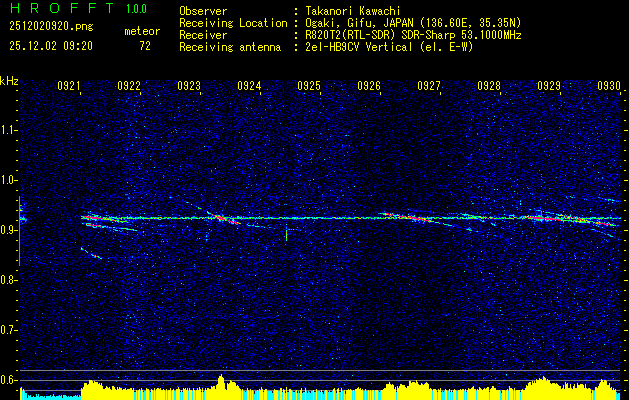
Task: Click the Receiver label
Action: click(203, 35)
